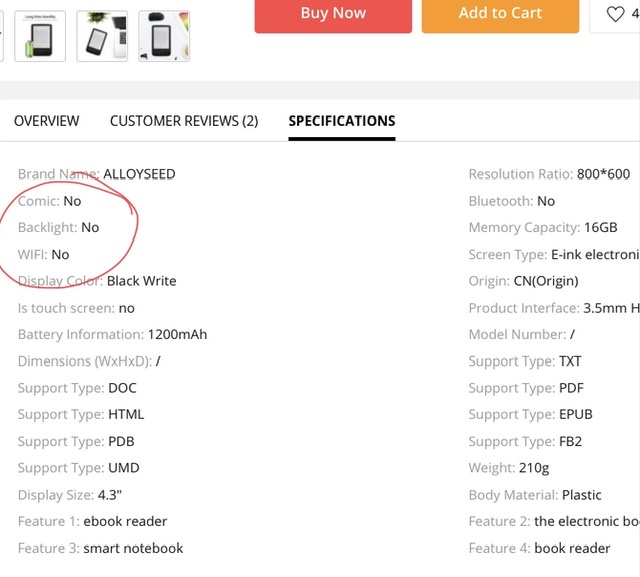640x577 pixels.
Task: Select thumbnail captioned 'Long time standby'
Action: 40,36
